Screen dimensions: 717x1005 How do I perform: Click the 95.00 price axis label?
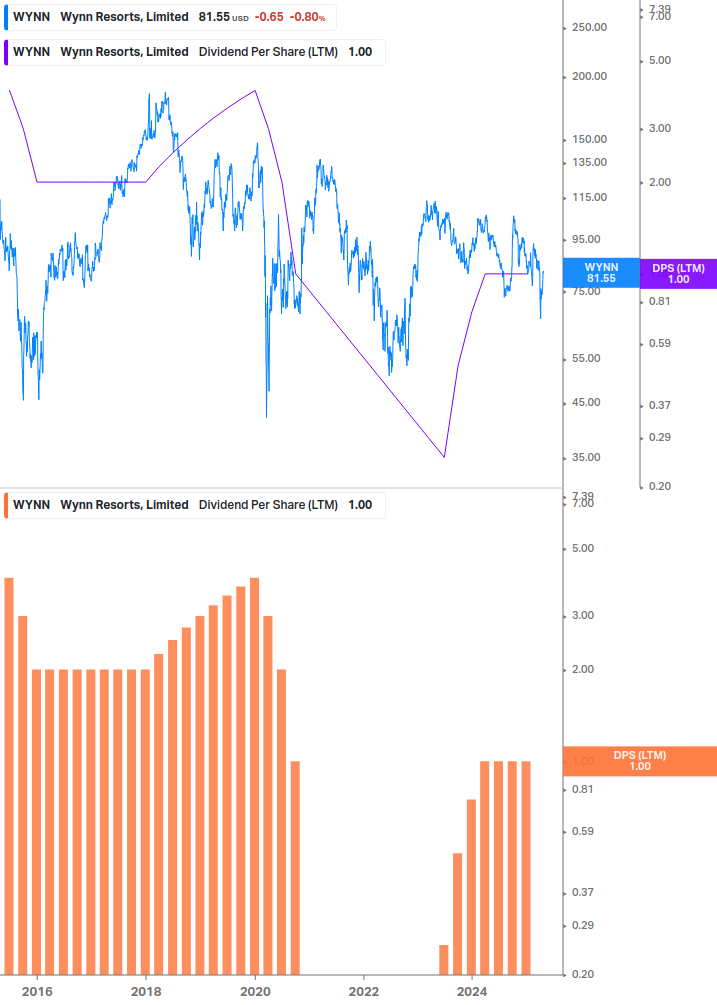(586, 240)
